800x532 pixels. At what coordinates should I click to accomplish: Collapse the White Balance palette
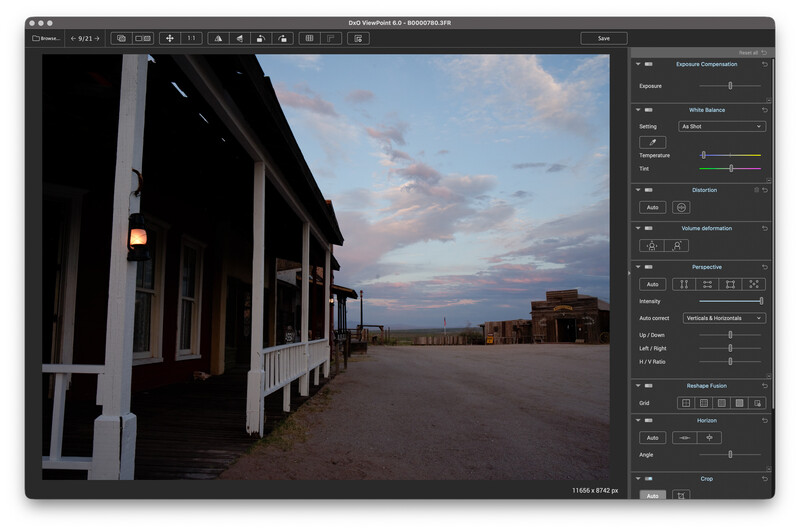point(638,110)
